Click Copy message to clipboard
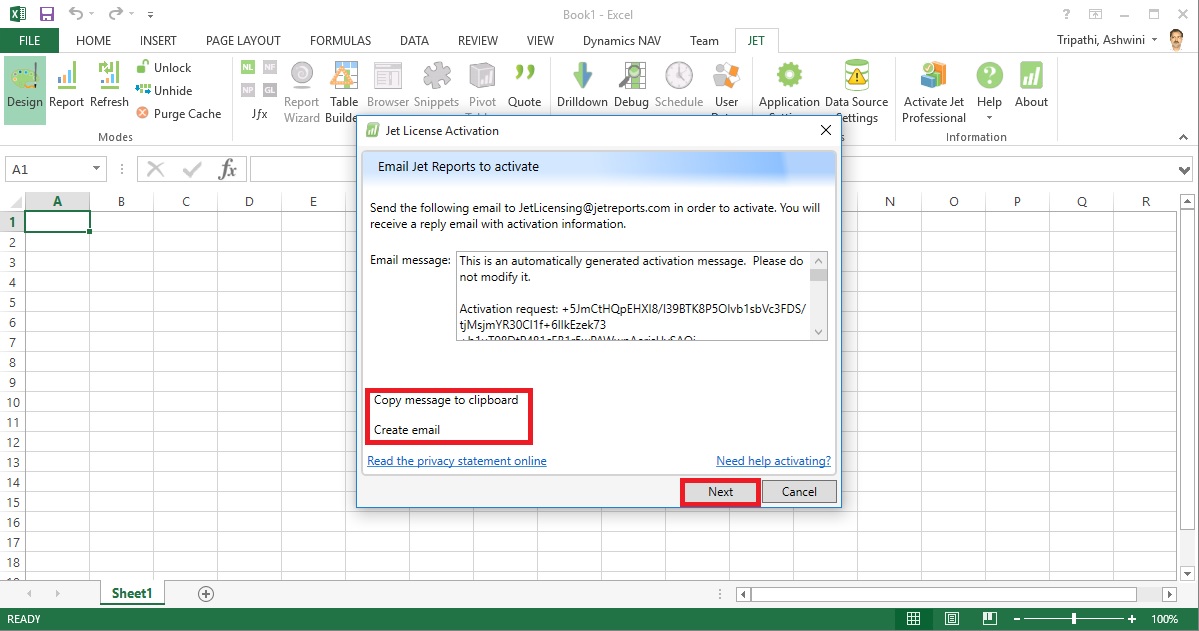Viewport: 1199px width, 631px height. [446, 400]
